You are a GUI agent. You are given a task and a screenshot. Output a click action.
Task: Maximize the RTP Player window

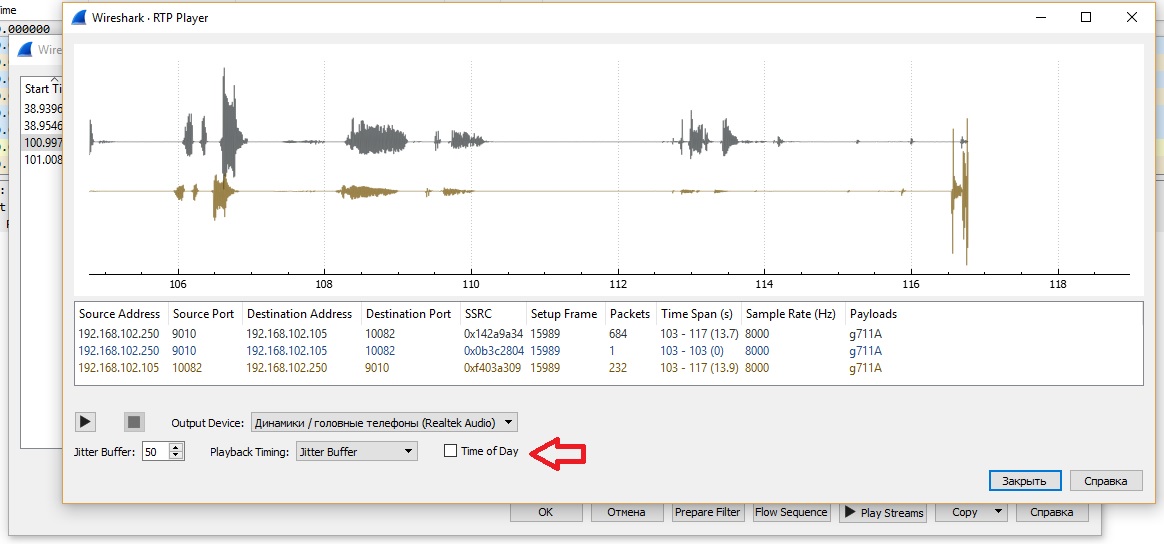tap(1086, 17)
